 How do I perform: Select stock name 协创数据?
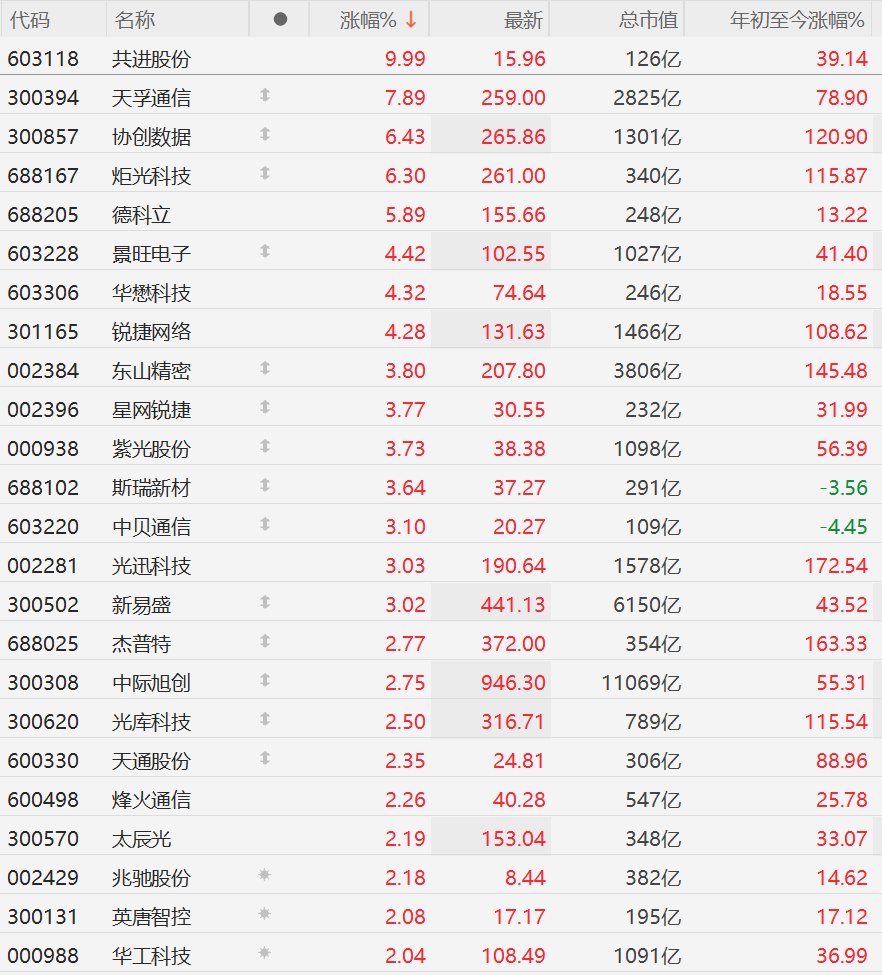click(151, 137)
